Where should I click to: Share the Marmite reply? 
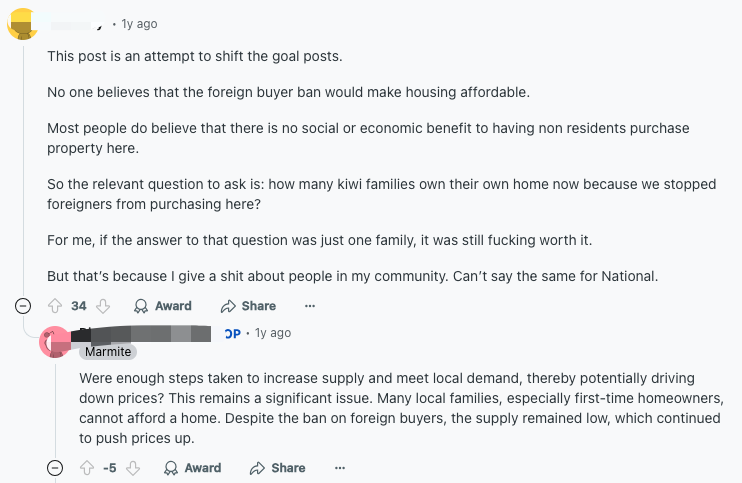click(278, 468)
